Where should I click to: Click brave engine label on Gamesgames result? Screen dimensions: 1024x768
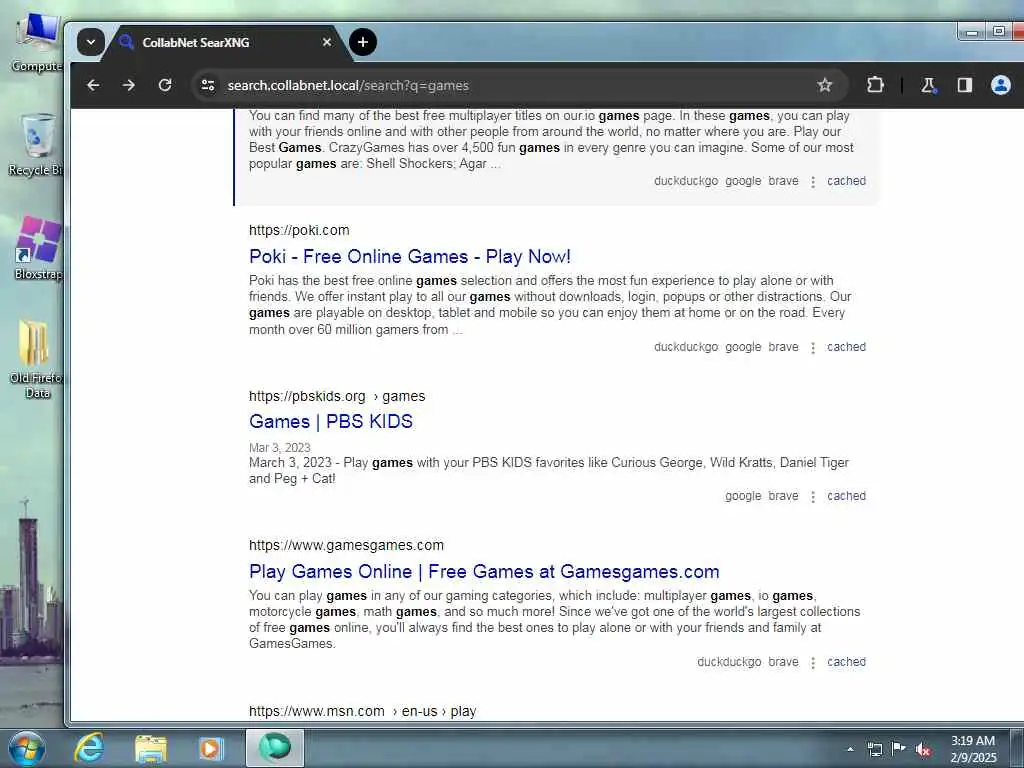pos(784,662)
